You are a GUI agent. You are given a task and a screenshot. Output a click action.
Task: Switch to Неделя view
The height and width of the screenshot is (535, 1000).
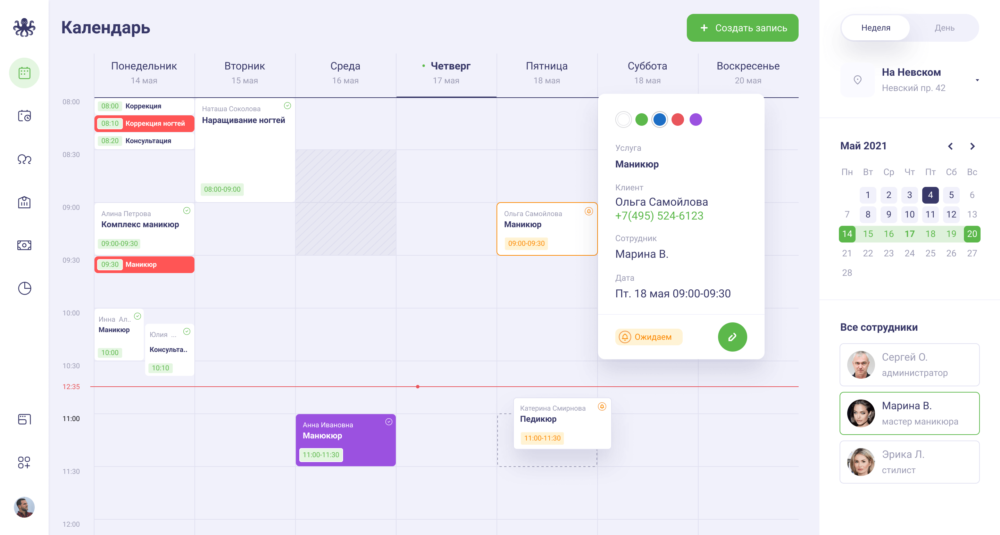pyautogui.click(x=876, y=28)
